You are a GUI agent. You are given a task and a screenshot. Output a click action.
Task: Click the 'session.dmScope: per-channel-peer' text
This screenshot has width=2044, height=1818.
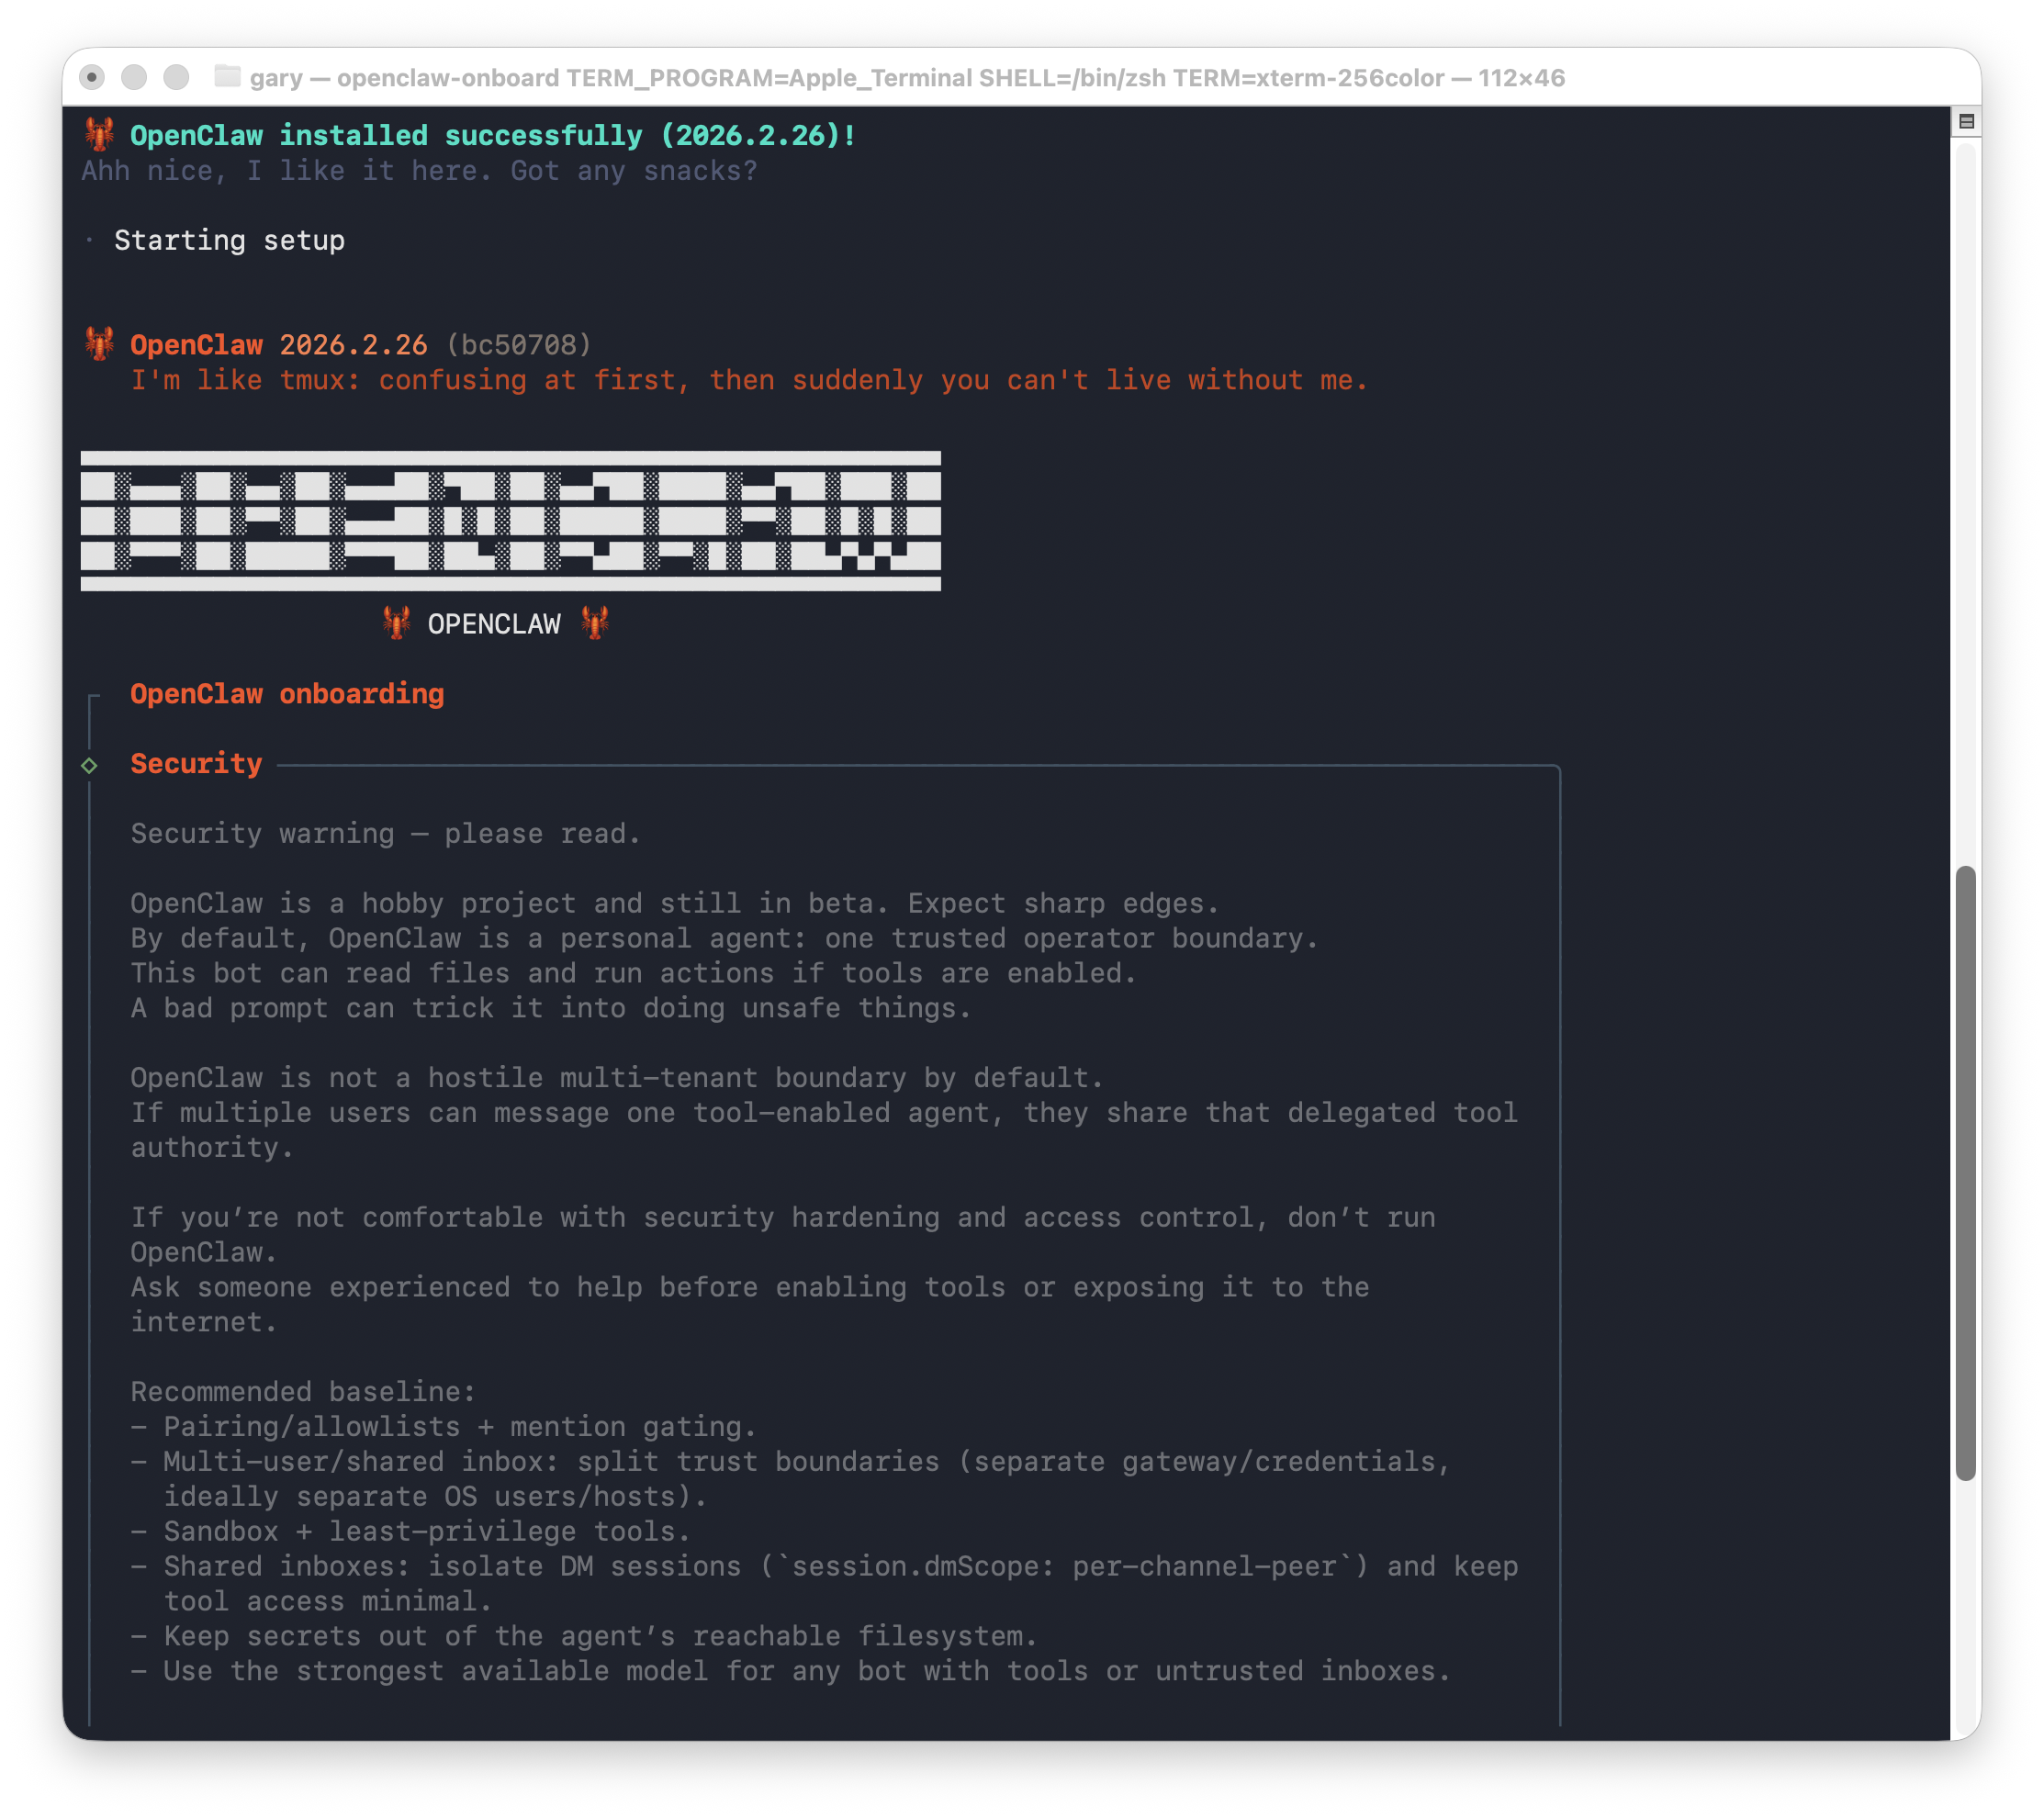[1064, 1566]
